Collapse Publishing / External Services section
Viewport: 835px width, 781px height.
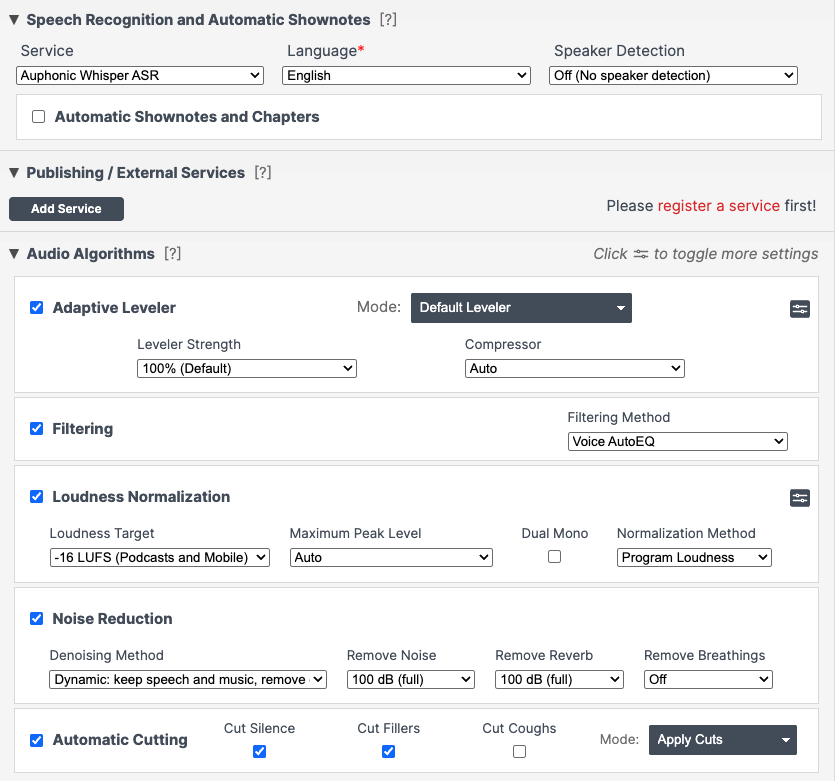[14, 173]
